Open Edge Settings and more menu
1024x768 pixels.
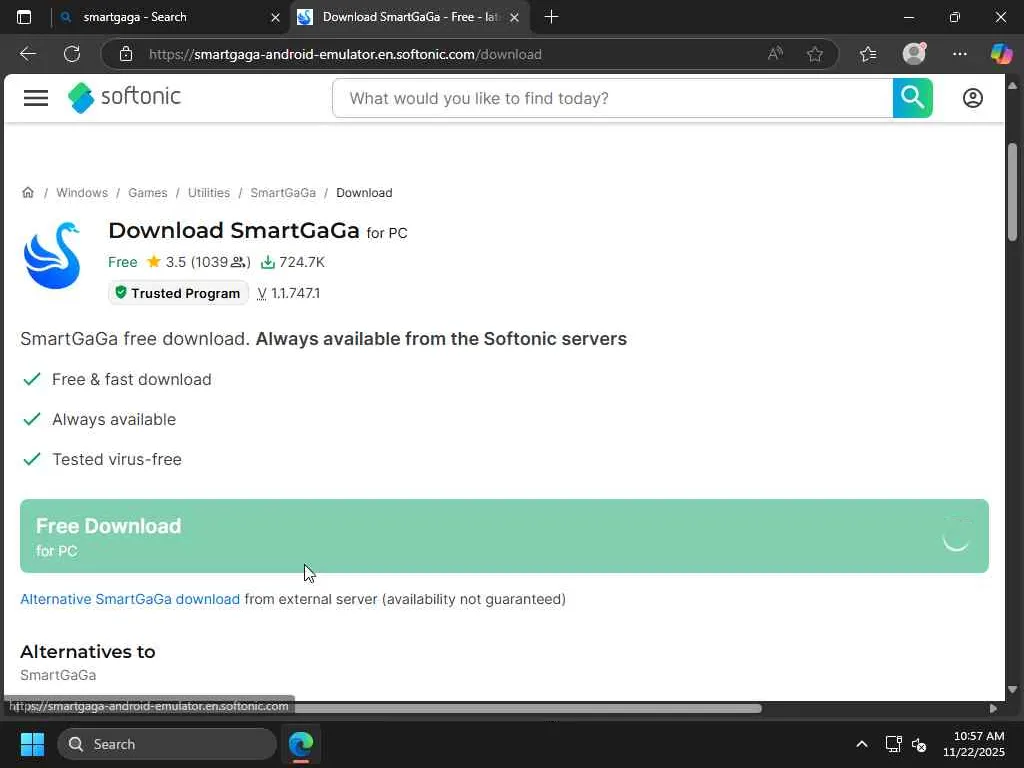click(959, 54)
